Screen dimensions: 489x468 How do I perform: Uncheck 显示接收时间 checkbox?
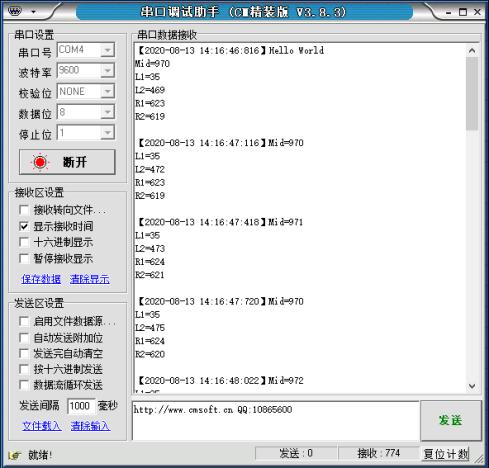coord(24,226)
